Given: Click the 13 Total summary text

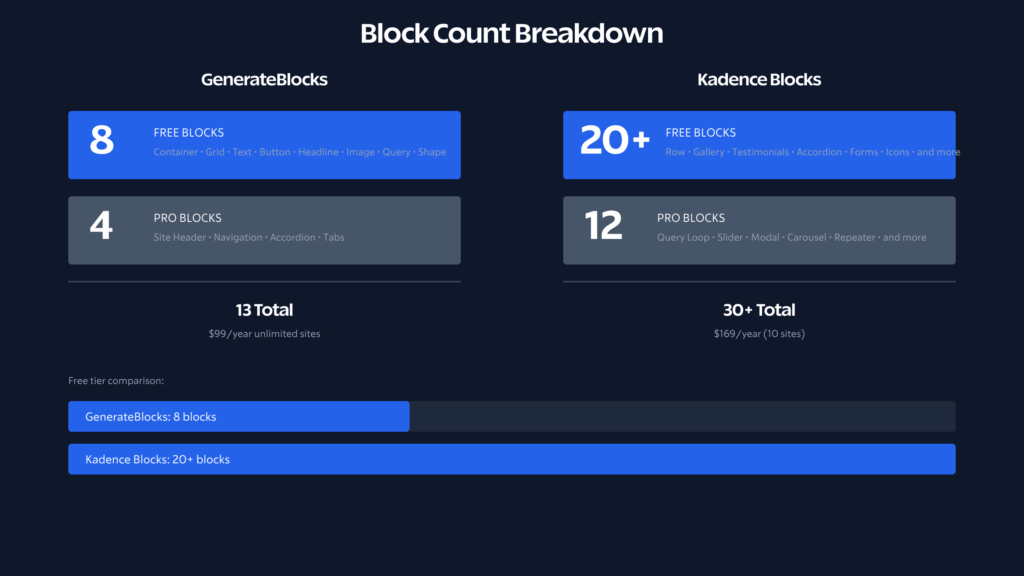Looking at the screenshot, I should pos(264,310).
